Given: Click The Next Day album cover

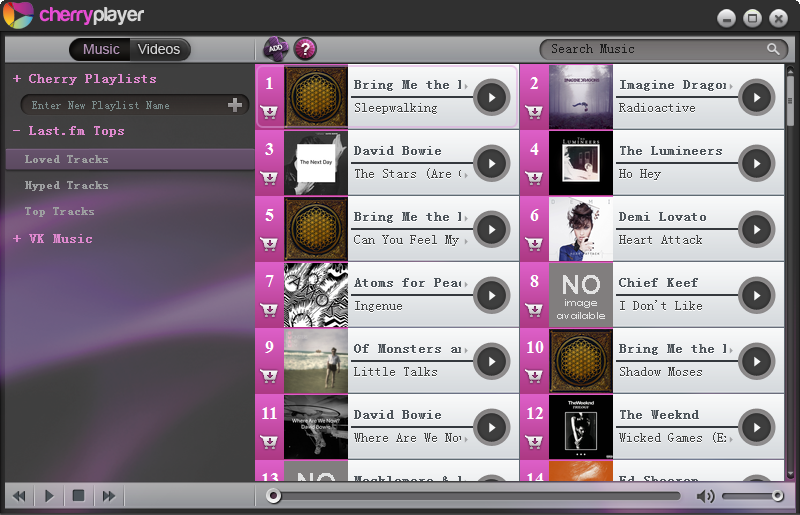Looking at the screenshot, I should tap(316, 163).
